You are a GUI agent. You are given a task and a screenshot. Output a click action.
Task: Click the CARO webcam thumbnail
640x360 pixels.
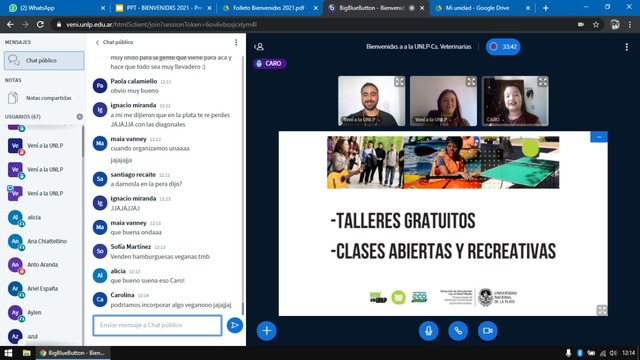515,101
